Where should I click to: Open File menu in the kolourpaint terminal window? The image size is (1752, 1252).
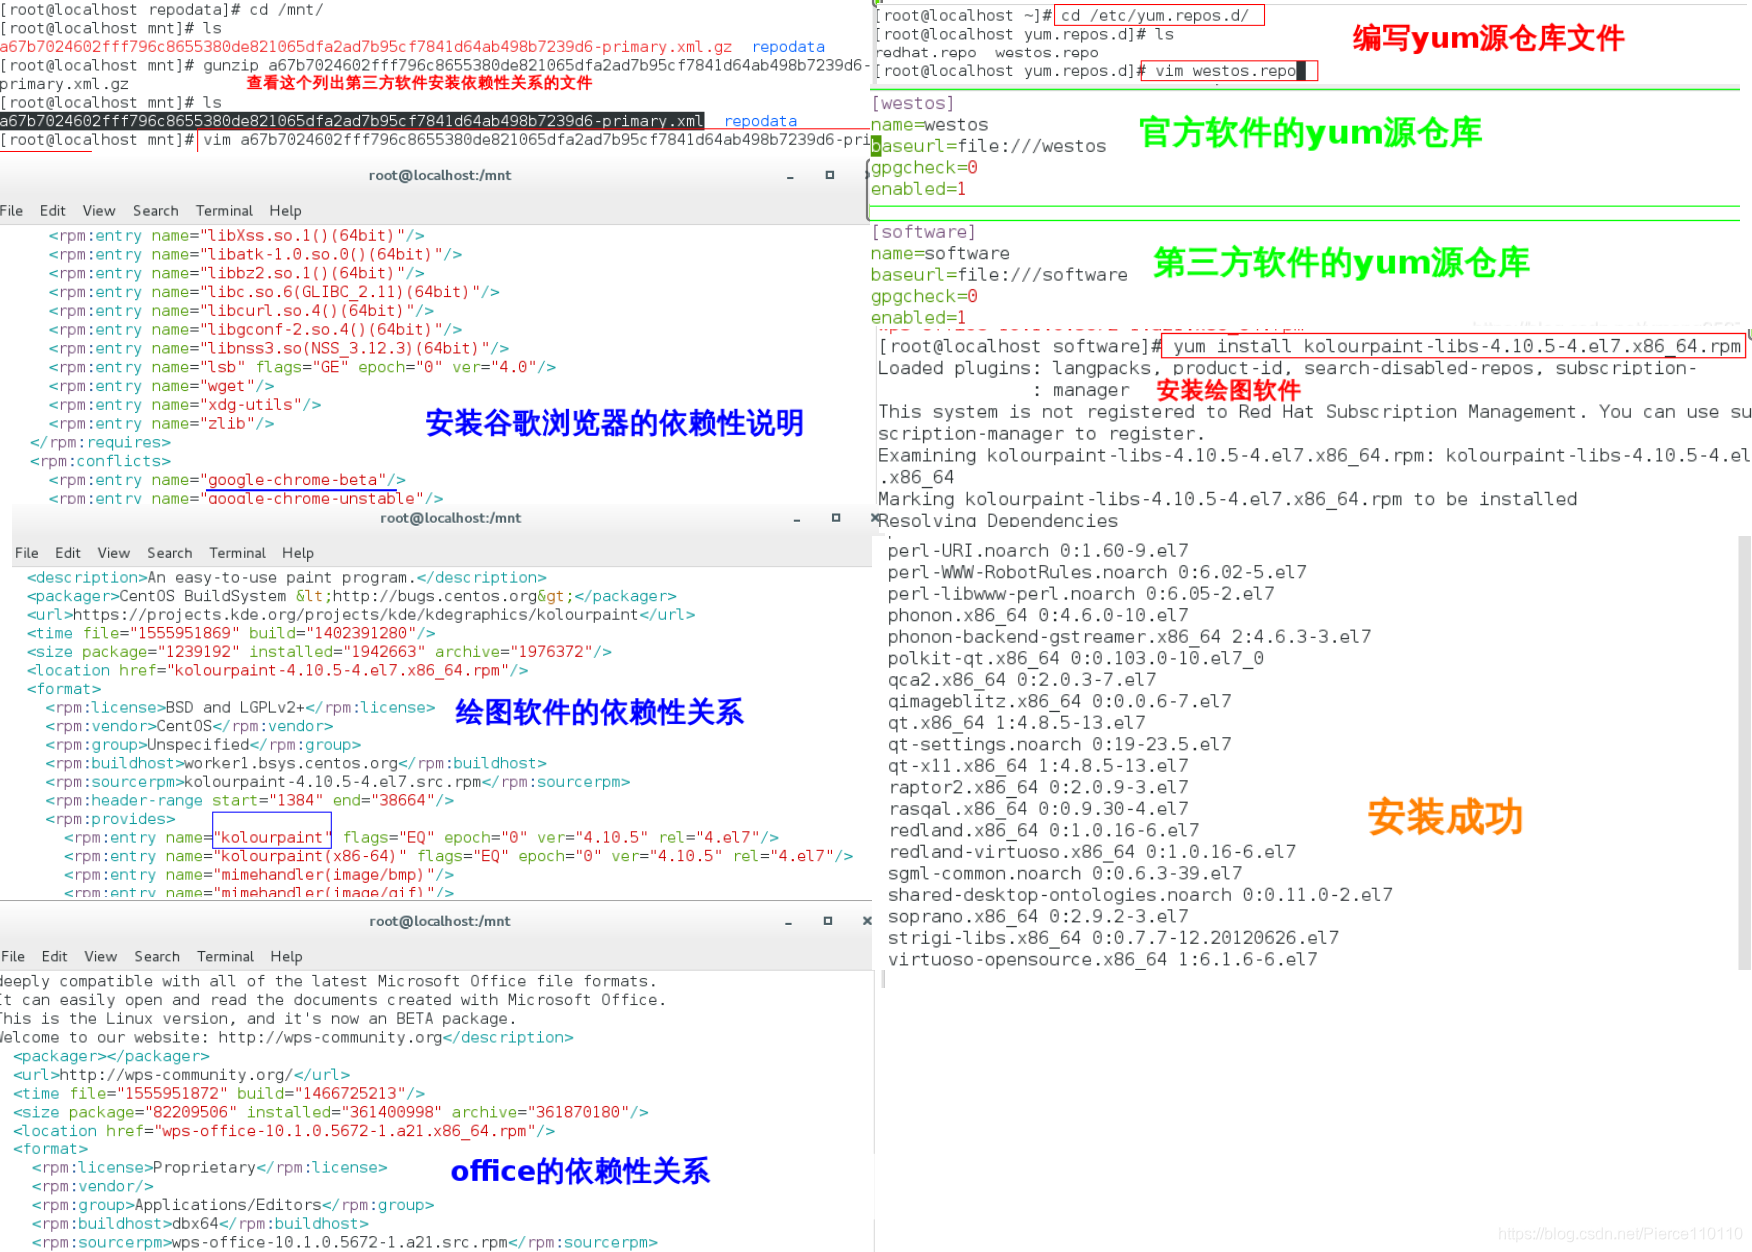point(27,553)
